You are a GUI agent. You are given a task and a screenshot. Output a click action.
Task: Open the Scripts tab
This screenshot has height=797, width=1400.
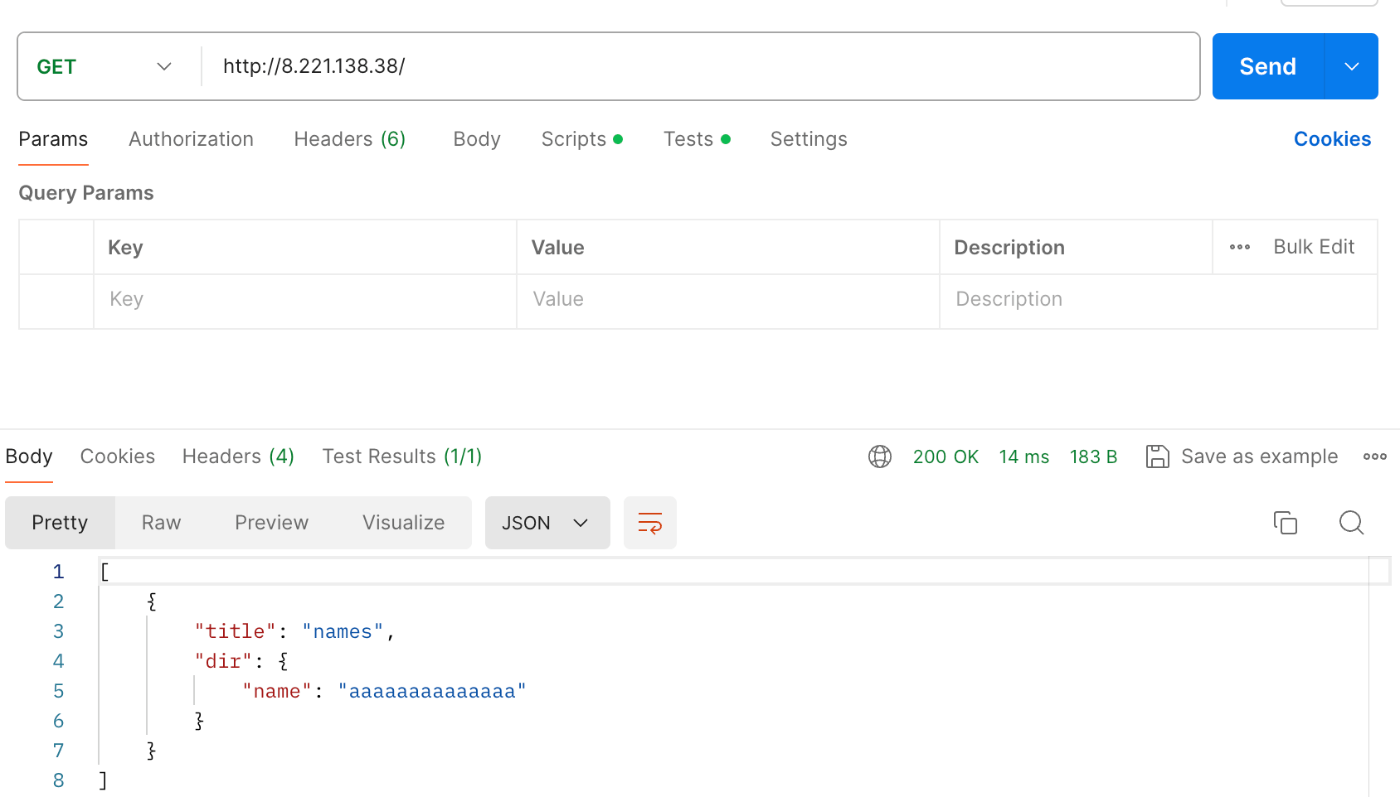[582, 139]
